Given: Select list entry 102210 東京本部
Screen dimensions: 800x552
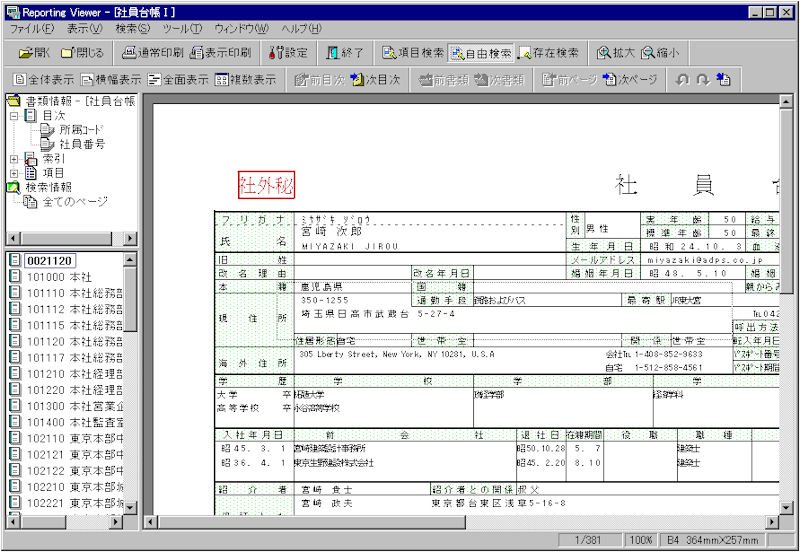Looking at the screenshot, I should coord(74,487).
